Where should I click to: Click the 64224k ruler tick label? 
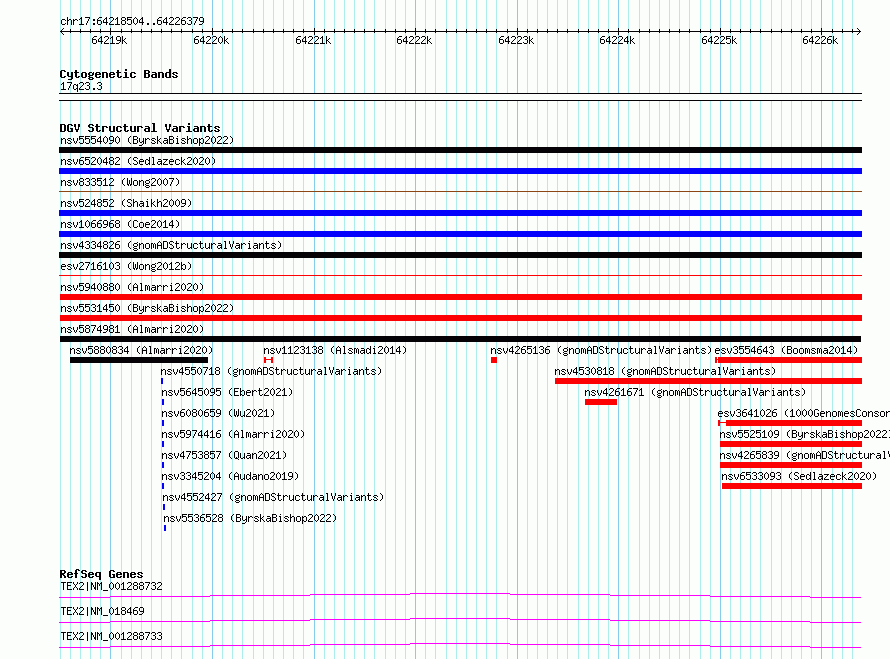[617, 40]
